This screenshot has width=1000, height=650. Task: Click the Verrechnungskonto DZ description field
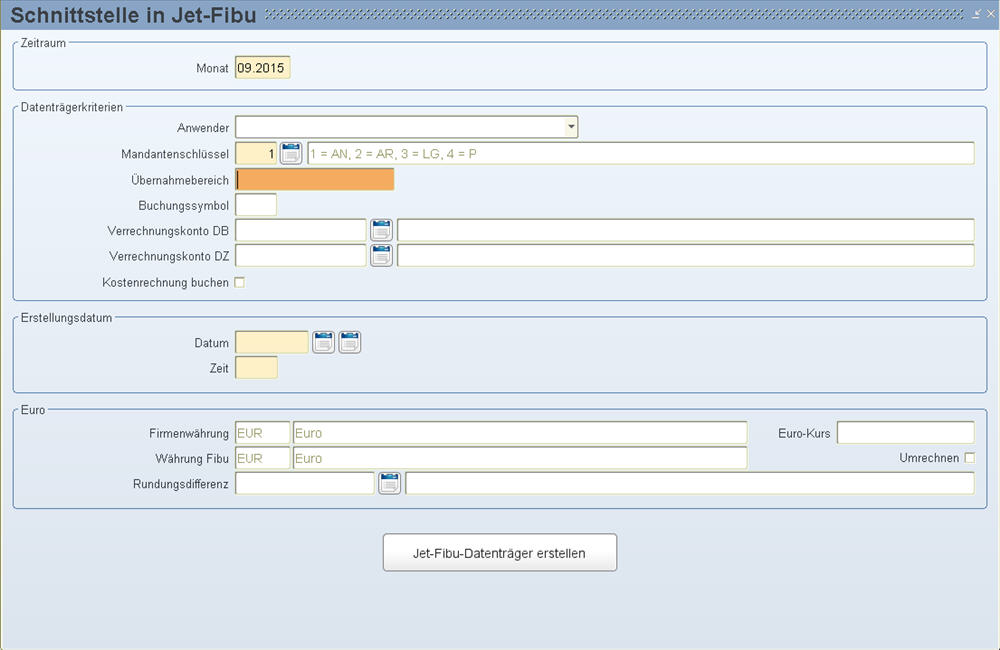click(x=686, y=256)
